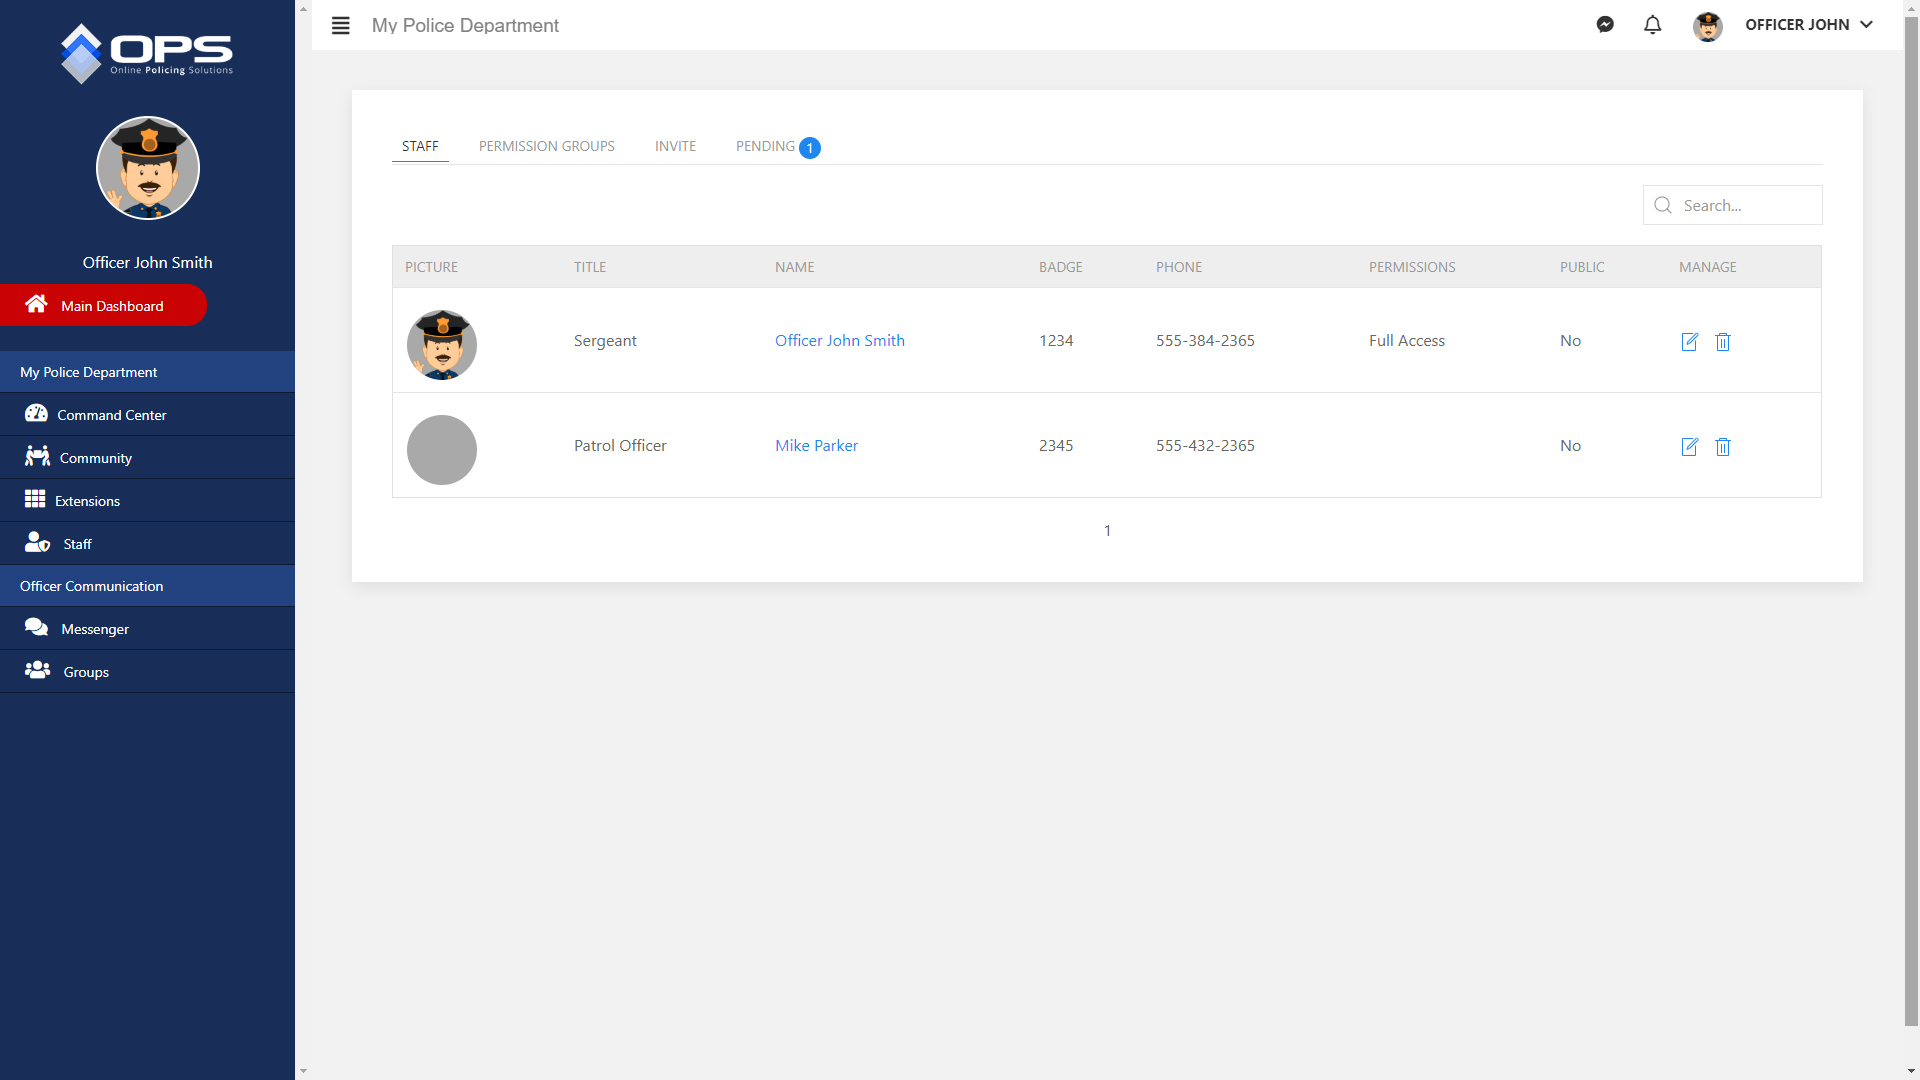The height and width of the screenshot is (1080, 1920).
Task: Open Command Center in the sidebar
Action: pyautogui.click(x=111, y=415)
